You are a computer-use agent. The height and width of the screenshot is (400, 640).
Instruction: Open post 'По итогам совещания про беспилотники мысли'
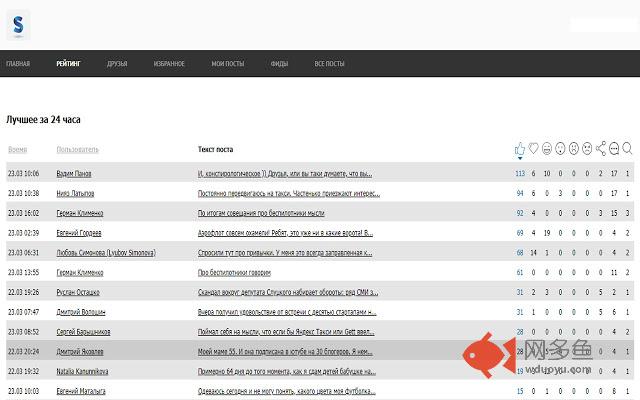coord(261,213)
